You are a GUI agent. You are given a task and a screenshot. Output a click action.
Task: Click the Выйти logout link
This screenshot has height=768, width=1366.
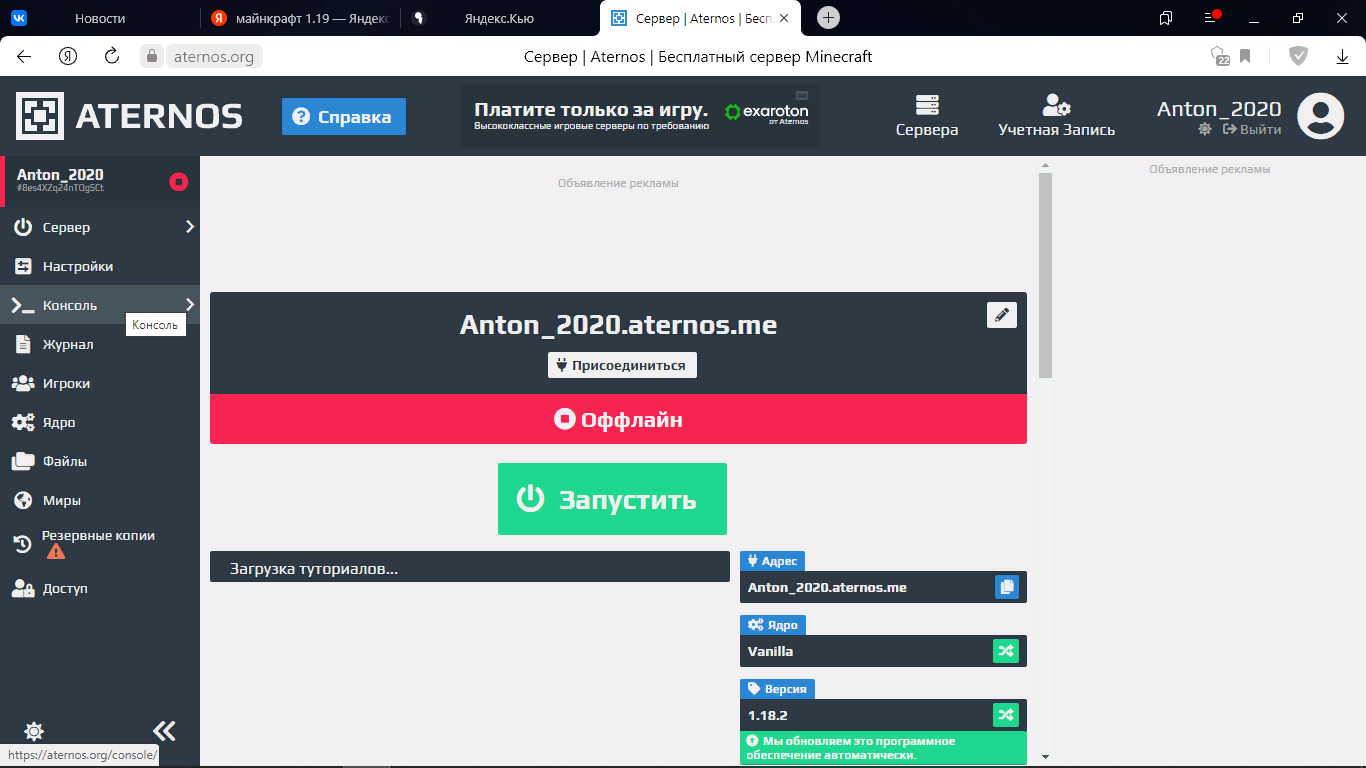1252,129
